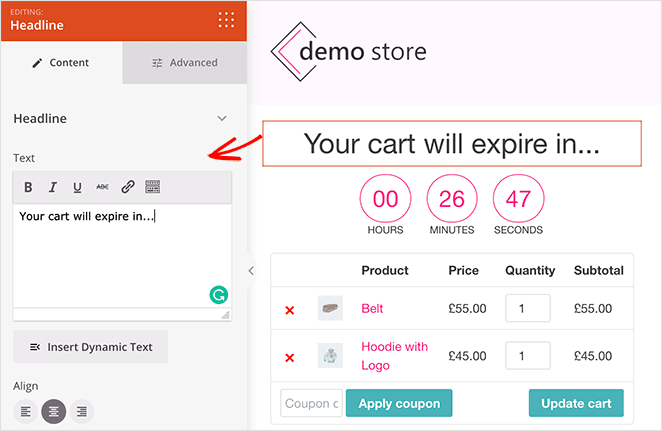
Task: Toggle bold formatting in text editor
Action: click(28, 187)
